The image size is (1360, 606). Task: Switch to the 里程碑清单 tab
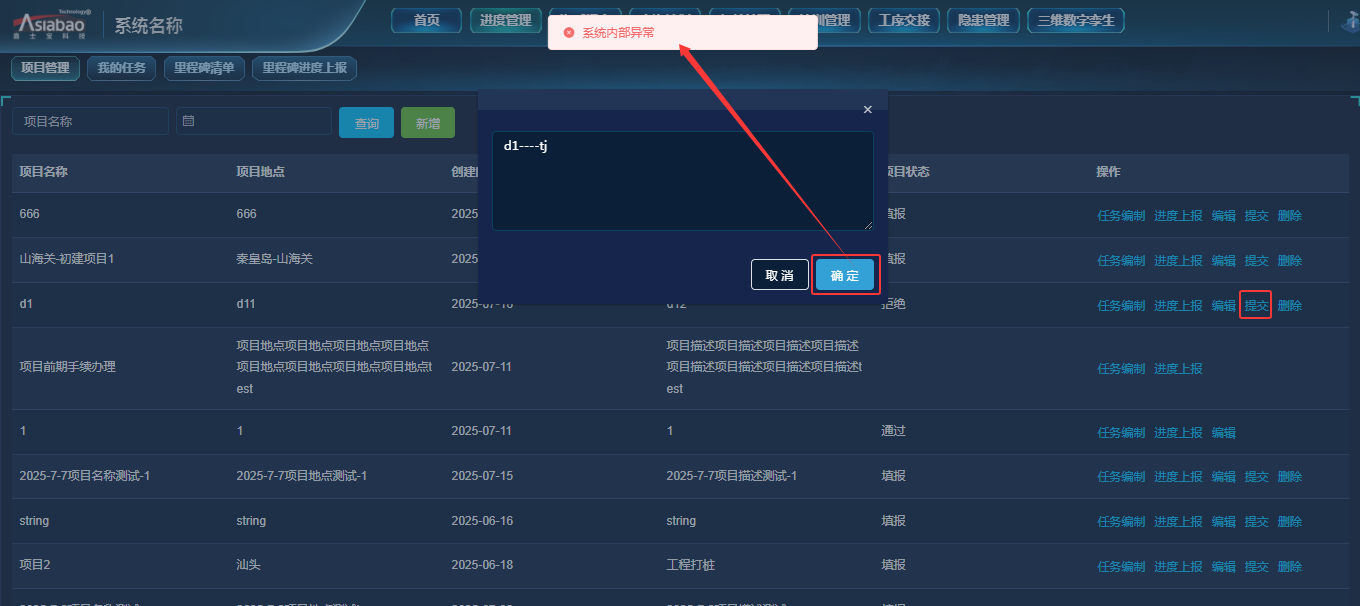tap(204, 68)
